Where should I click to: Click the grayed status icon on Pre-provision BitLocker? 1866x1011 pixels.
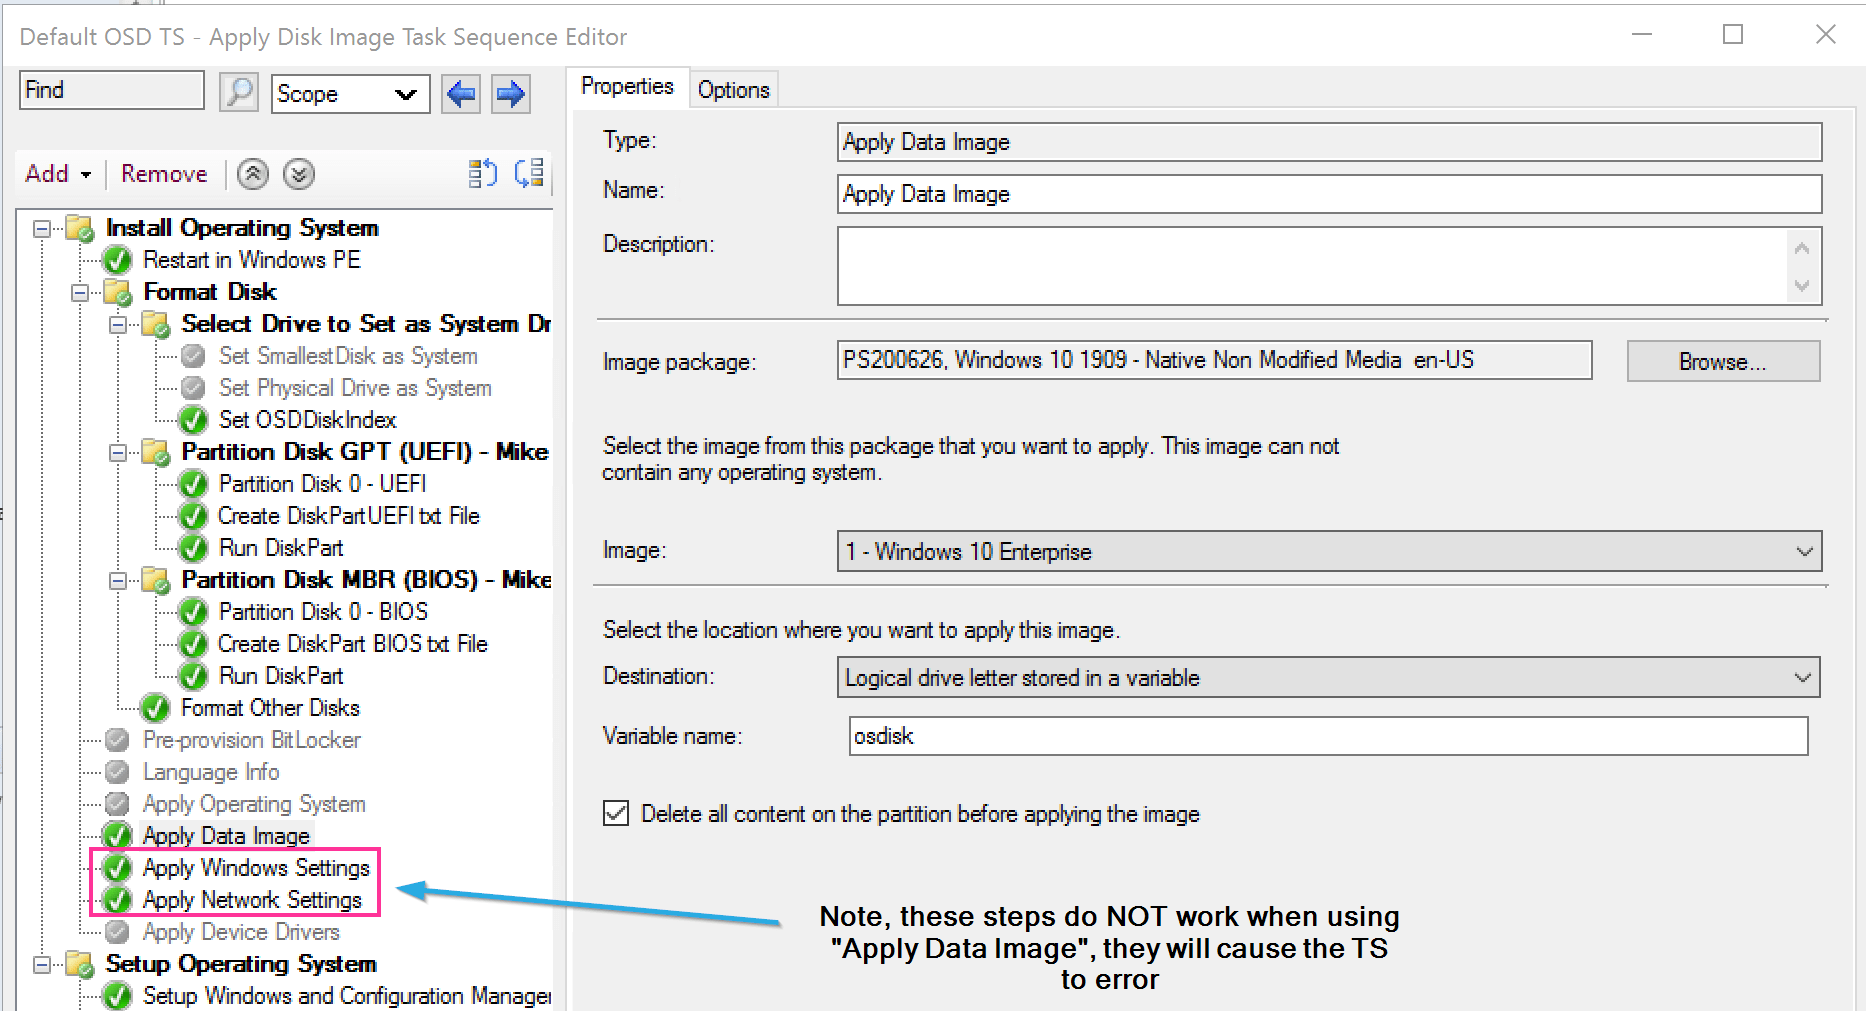click(116, 739)
